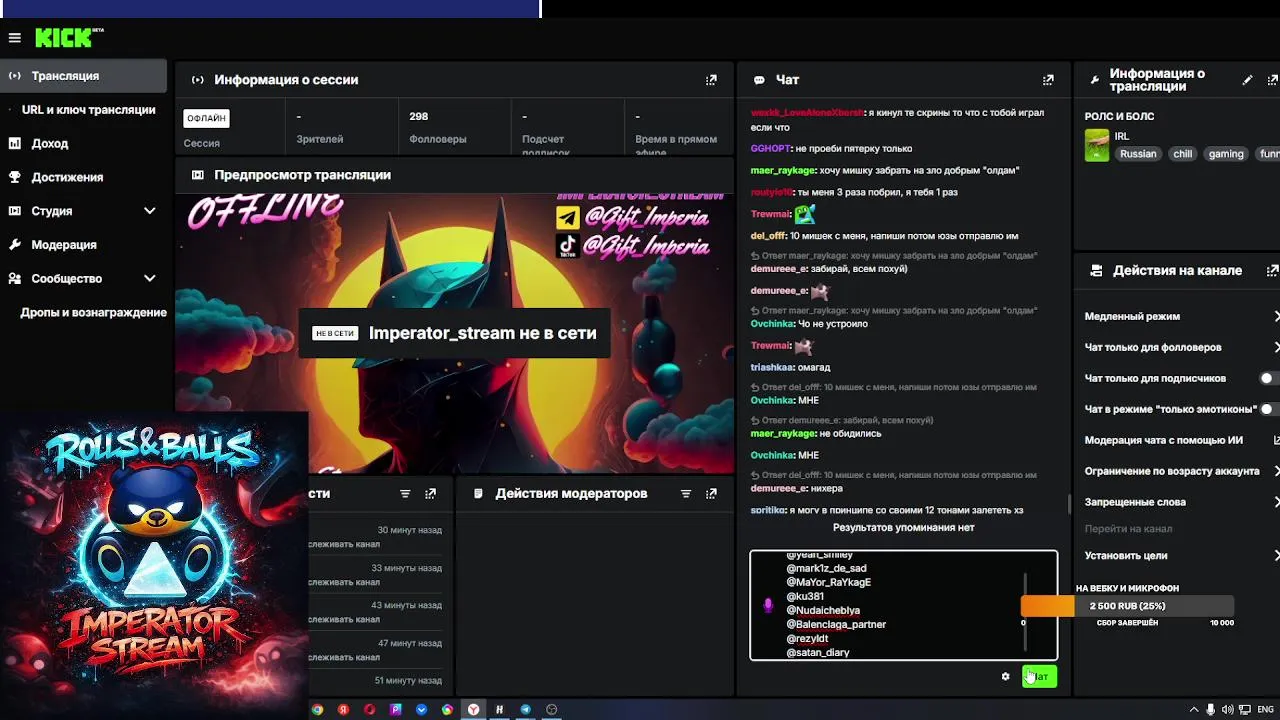Screen dimensions: 1280x720
Task: Edit stream information with pencil icon
Action: point(1247,80)
